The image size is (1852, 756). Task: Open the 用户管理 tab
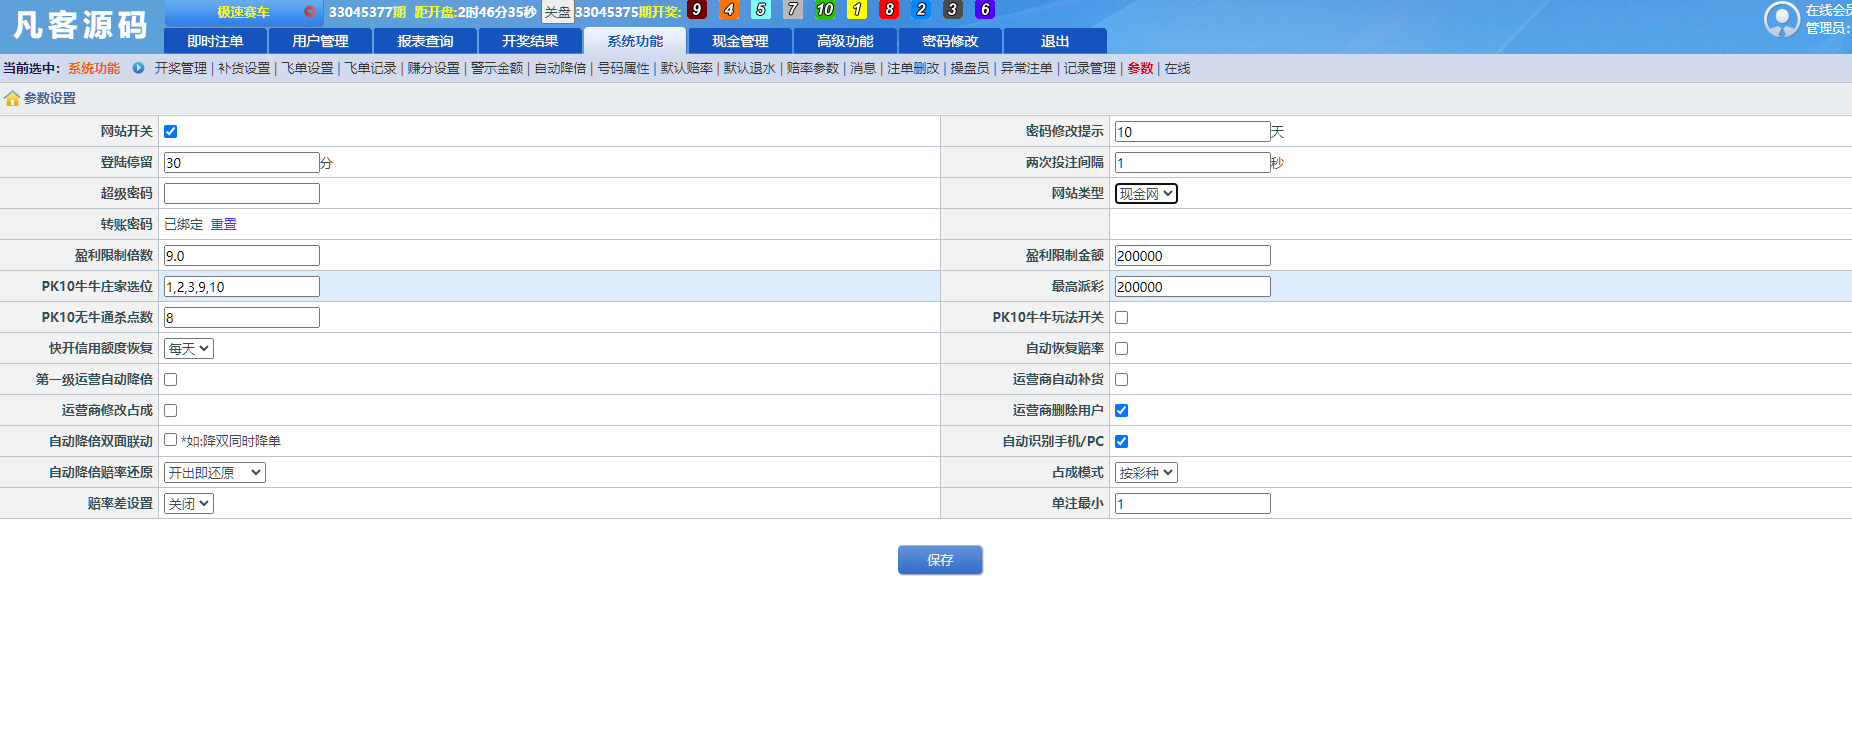point(320,41)
